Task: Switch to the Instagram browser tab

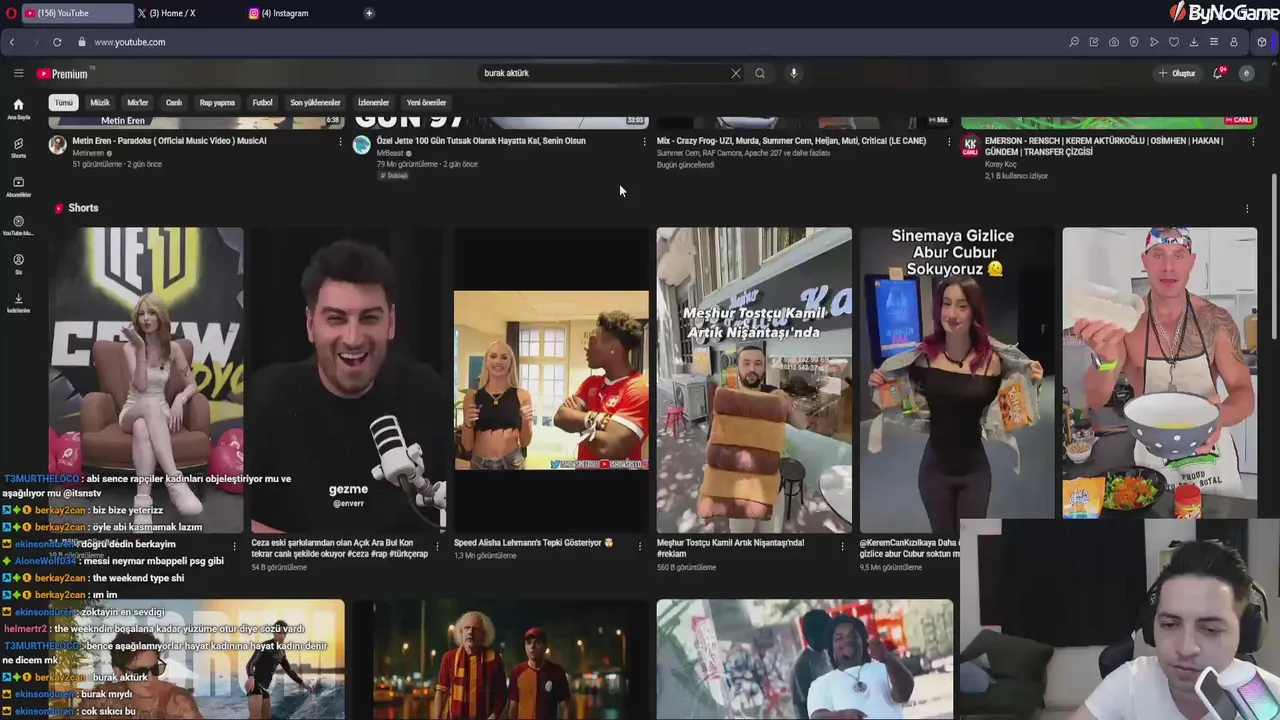Action: point(298,13)
